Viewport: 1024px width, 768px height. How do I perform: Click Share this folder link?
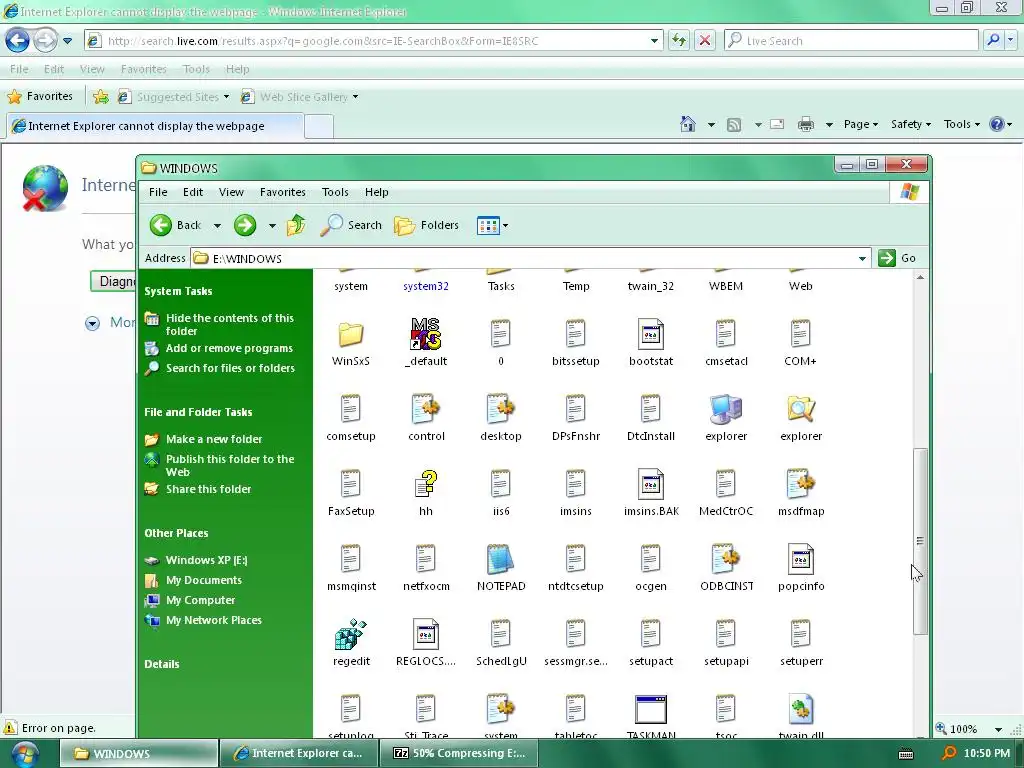(208, 489)
